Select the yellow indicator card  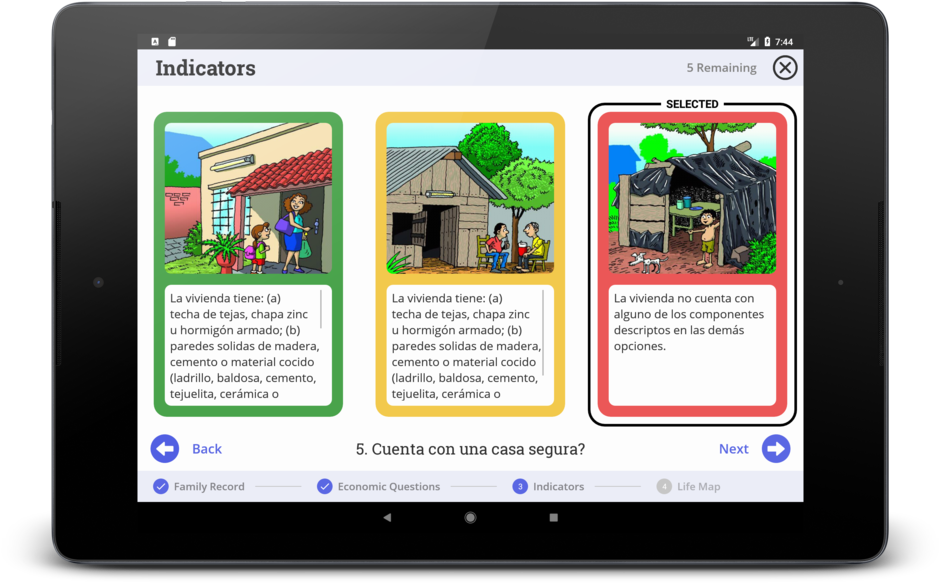pyautogui.click(x=470, y=264)
